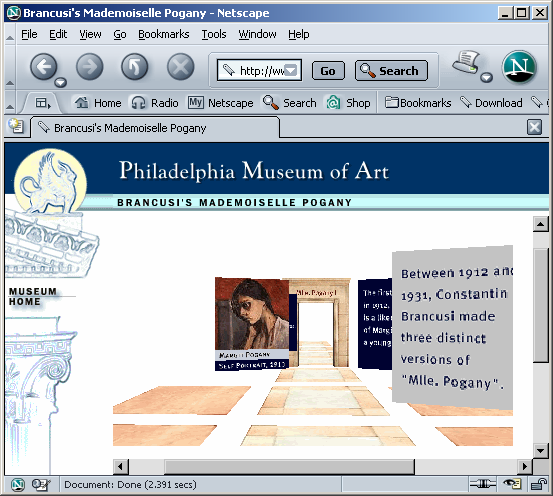Click Search with magnifier on personal toolbar
Image resolution: width=553 pixels, height=496 pixels.
[289, 103]
